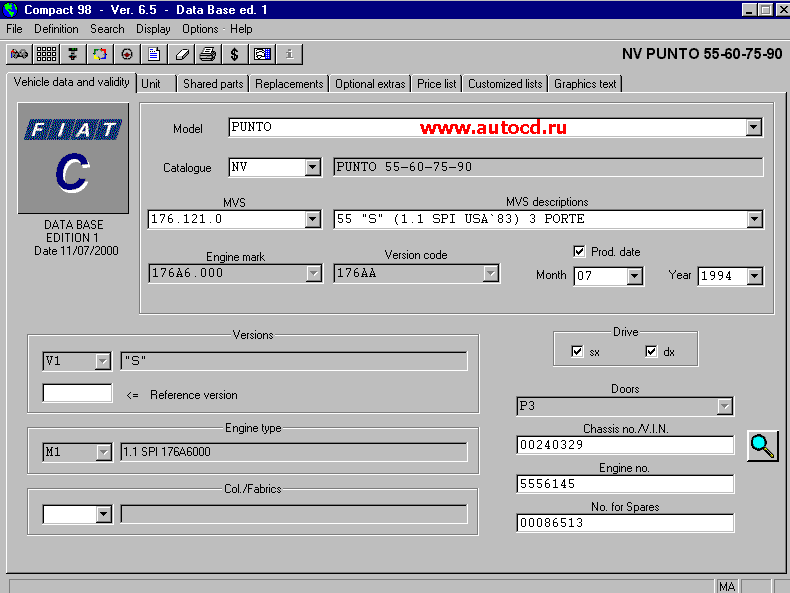Switch to the Replacements tab

tap(289, 84)
